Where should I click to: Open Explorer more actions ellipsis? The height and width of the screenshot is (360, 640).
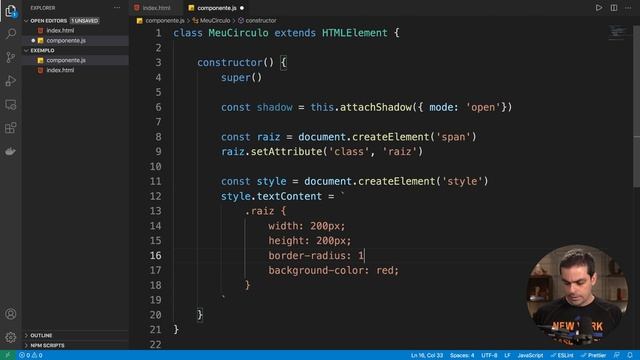117,8
